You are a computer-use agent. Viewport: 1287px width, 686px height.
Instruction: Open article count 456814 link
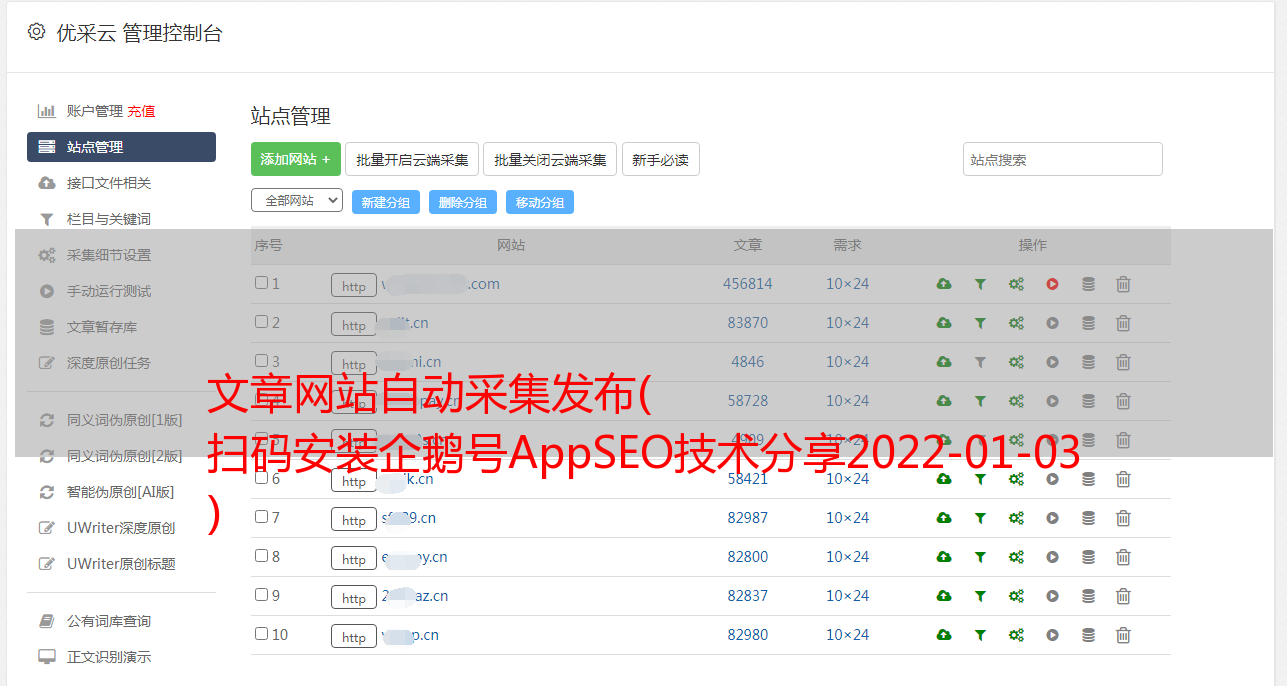pos(748,284)
